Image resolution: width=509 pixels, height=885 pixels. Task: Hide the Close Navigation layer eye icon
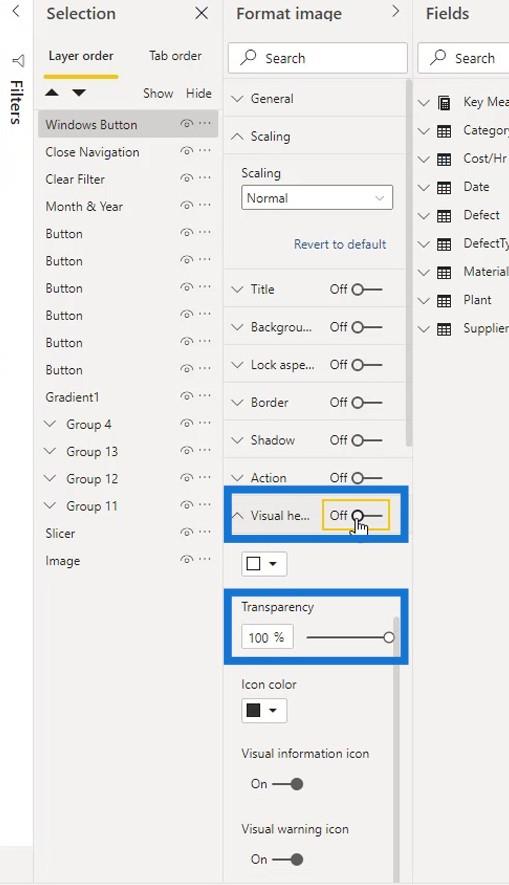[x=187, y=151]
